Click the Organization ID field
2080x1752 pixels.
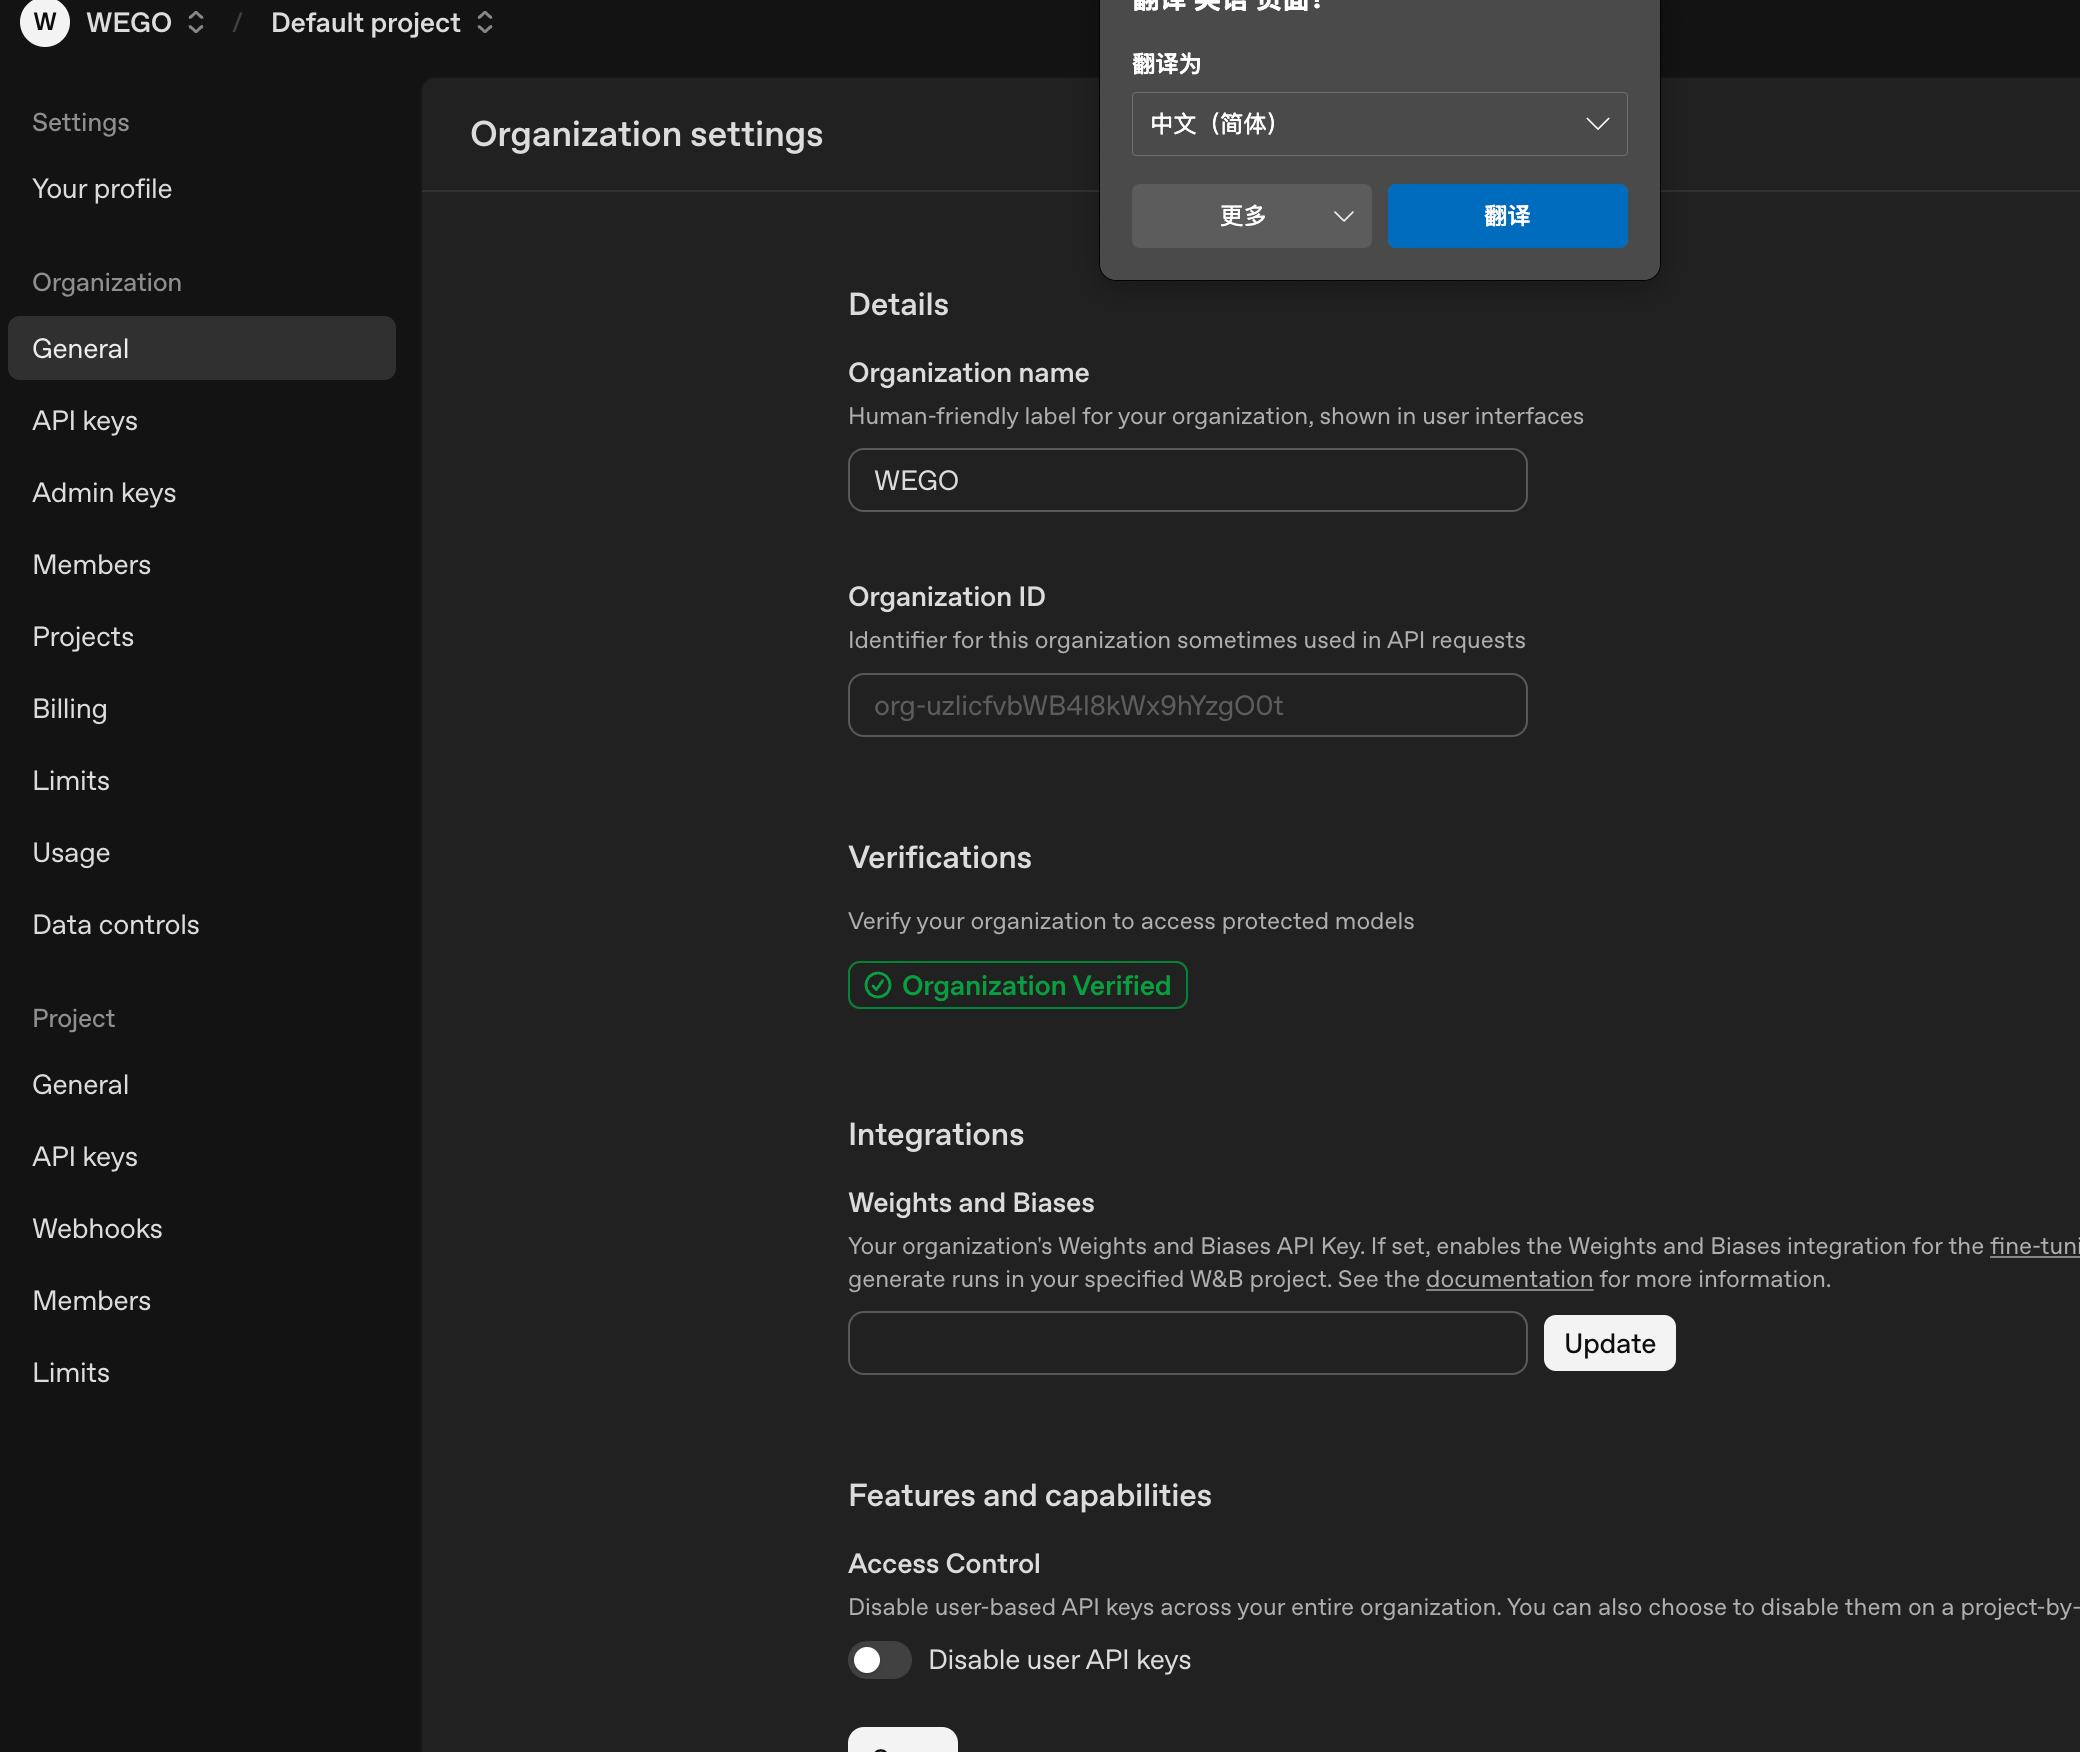pos(1187,705)
